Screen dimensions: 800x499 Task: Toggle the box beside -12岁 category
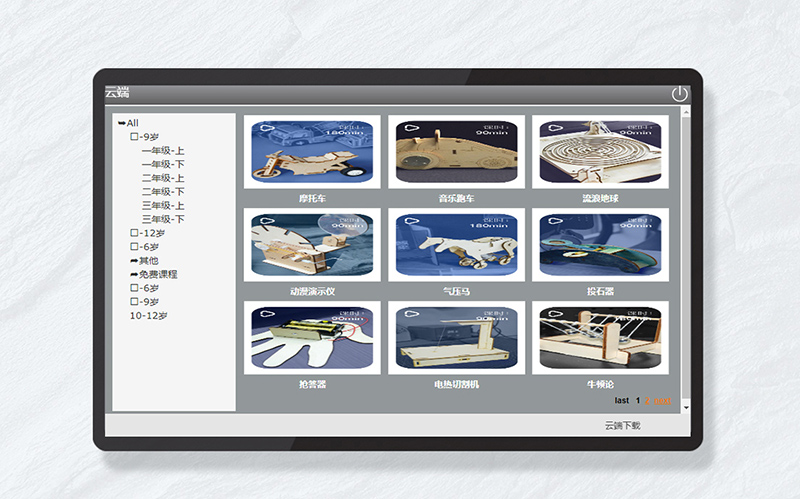(x=134, y=233)
